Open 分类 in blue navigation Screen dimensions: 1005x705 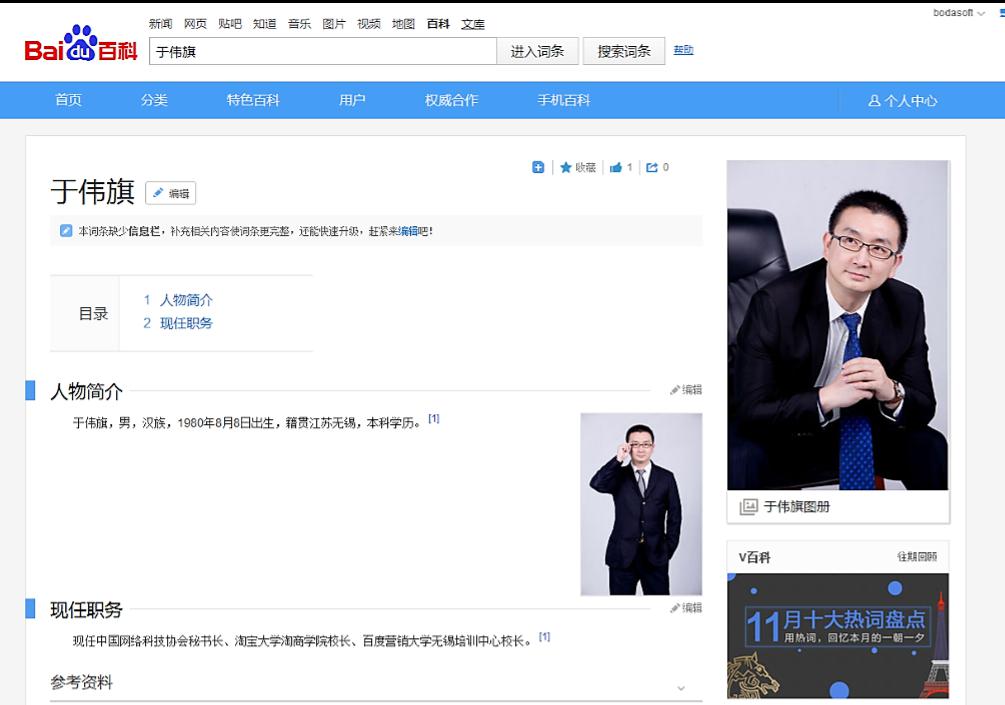click(x=154, y=100)
